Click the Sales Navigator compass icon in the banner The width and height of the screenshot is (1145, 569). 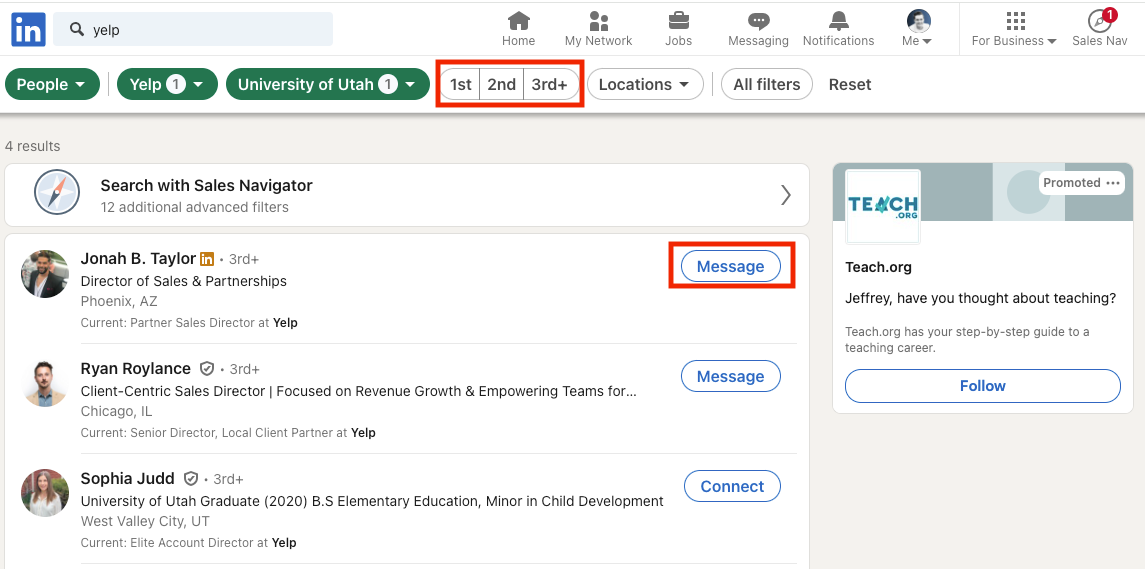tap(57, 193)
